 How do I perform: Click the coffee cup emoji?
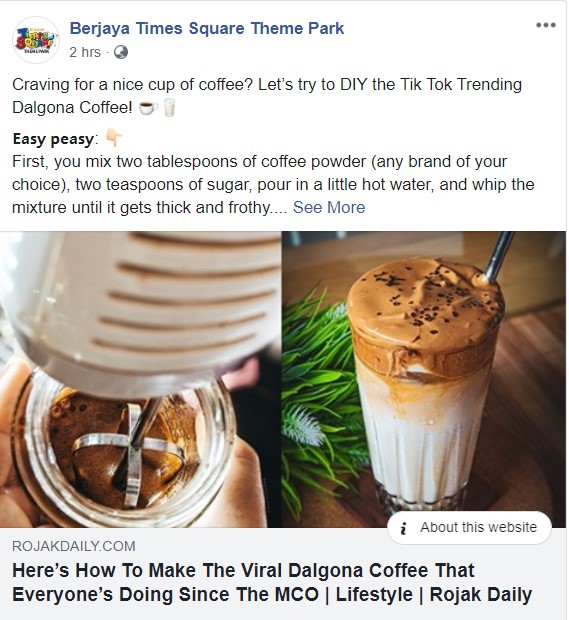tap(147, 108)
